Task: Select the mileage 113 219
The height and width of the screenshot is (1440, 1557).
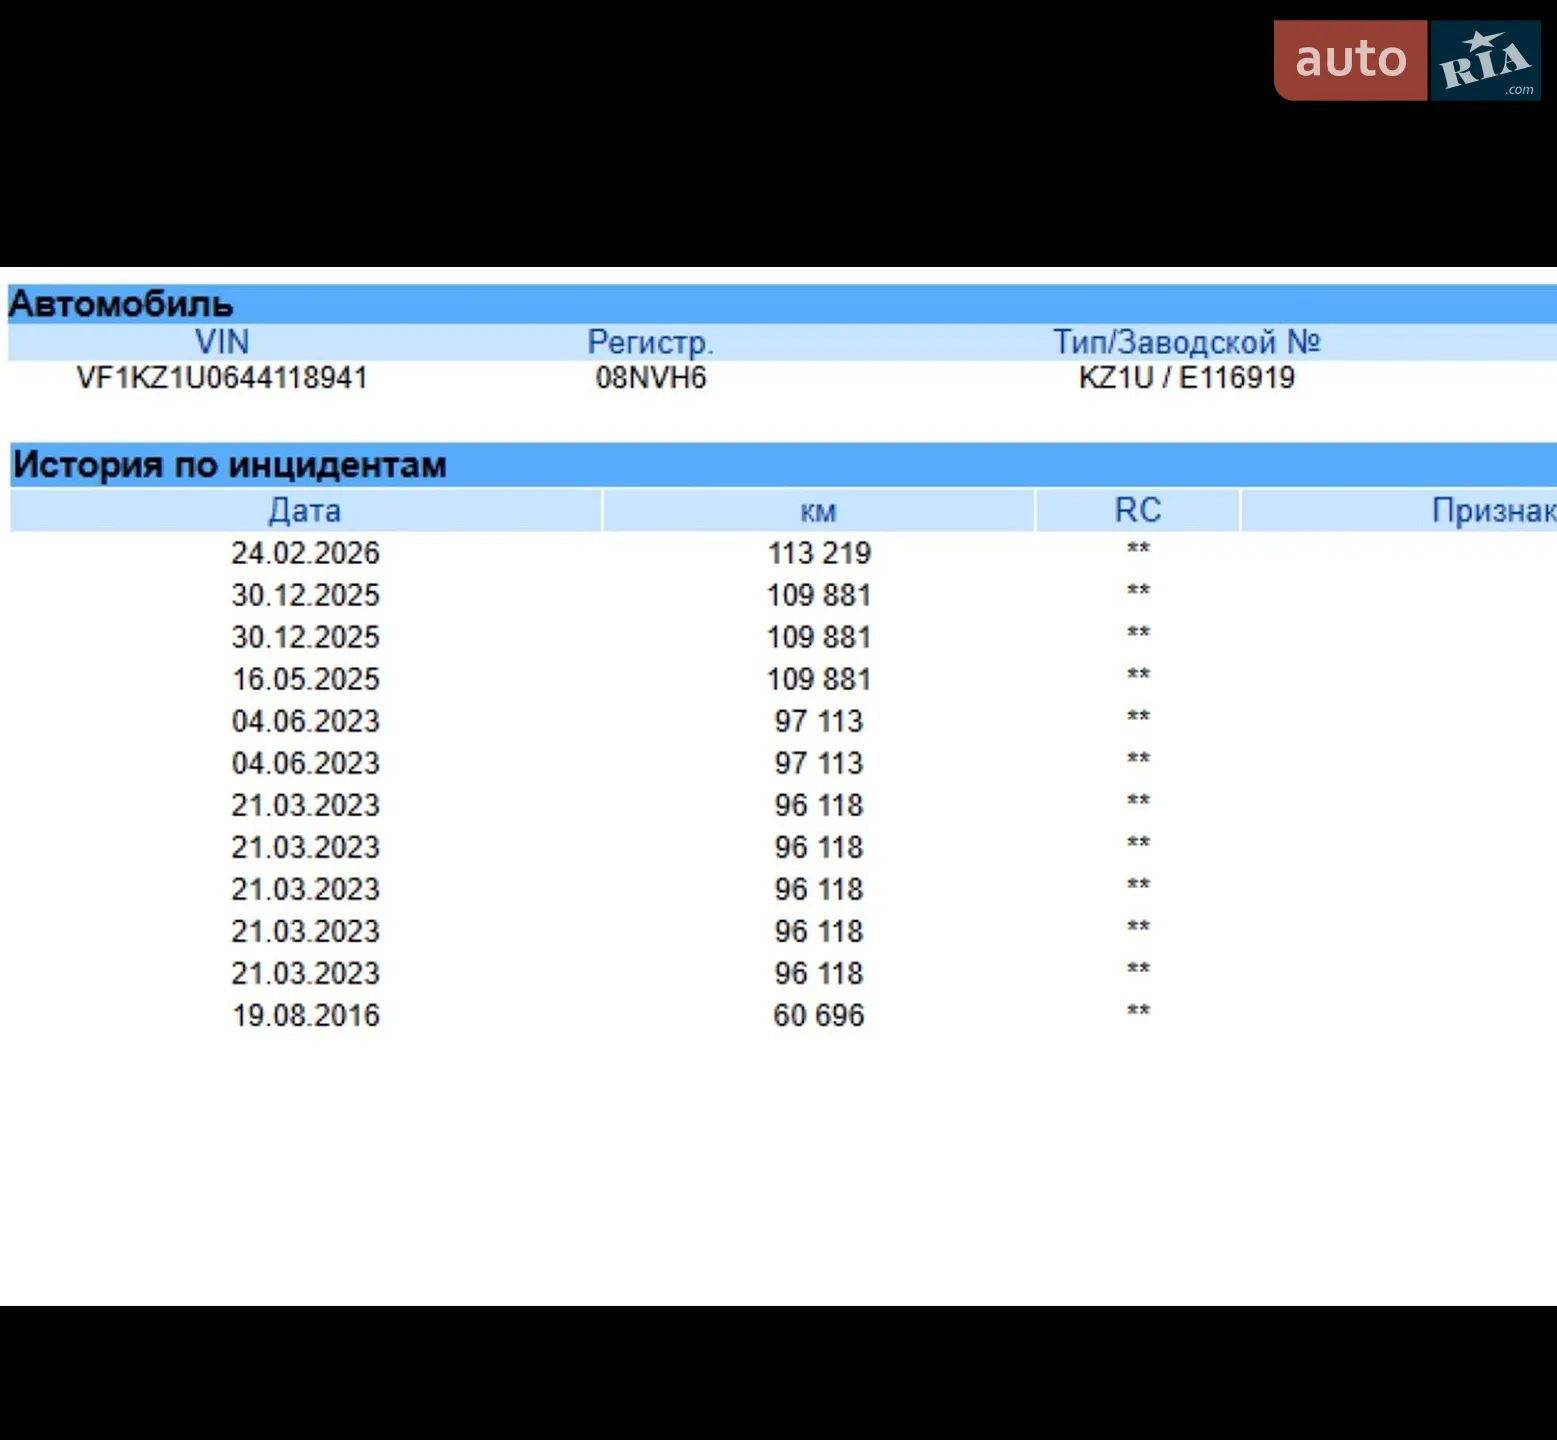Action: point(819,553)
